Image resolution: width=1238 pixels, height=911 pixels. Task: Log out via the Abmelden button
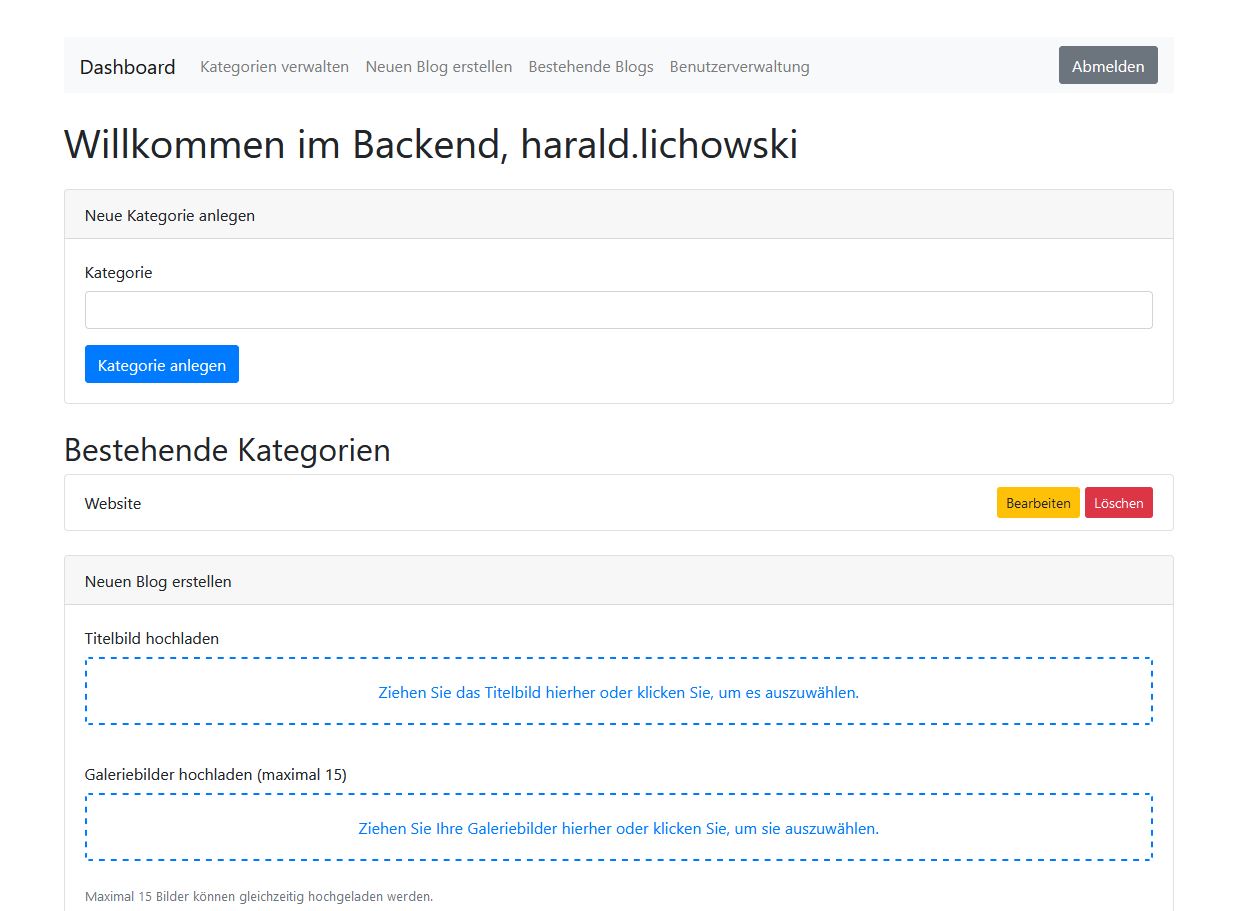1107,65
